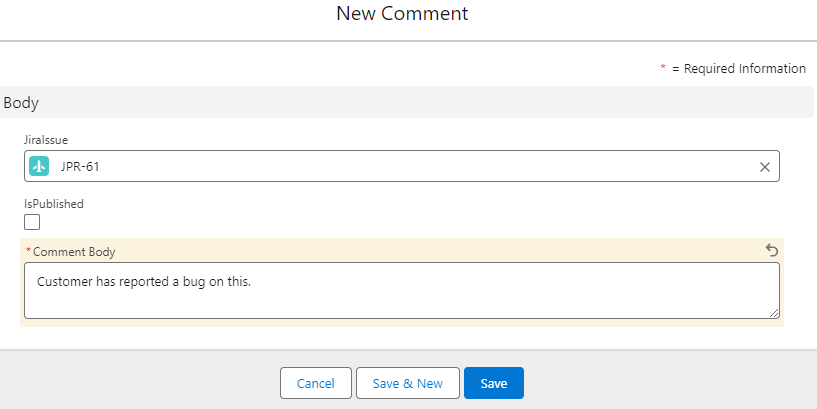Choose Save & New button
The width and height of the screenshot is (817, 409).
pos(407,383)
